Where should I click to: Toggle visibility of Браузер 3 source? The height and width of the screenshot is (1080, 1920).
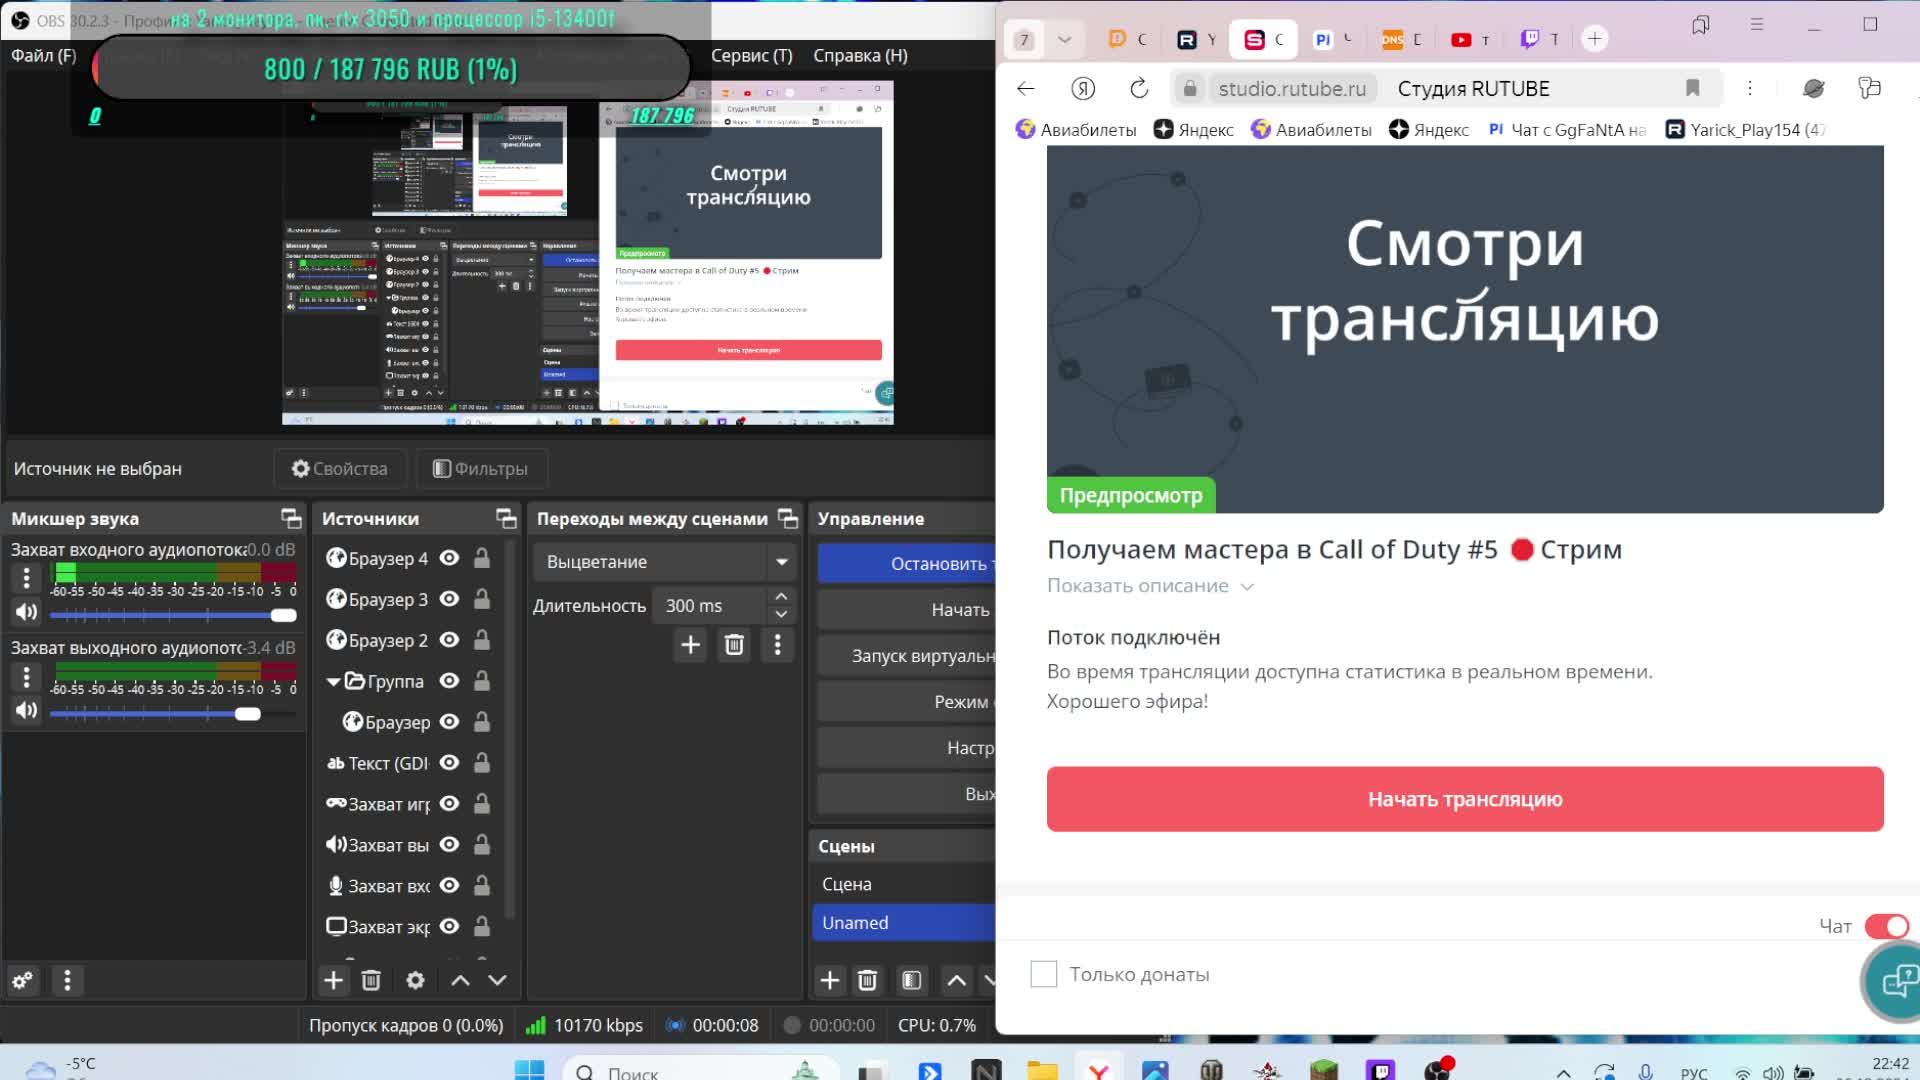tap(450, 599)
